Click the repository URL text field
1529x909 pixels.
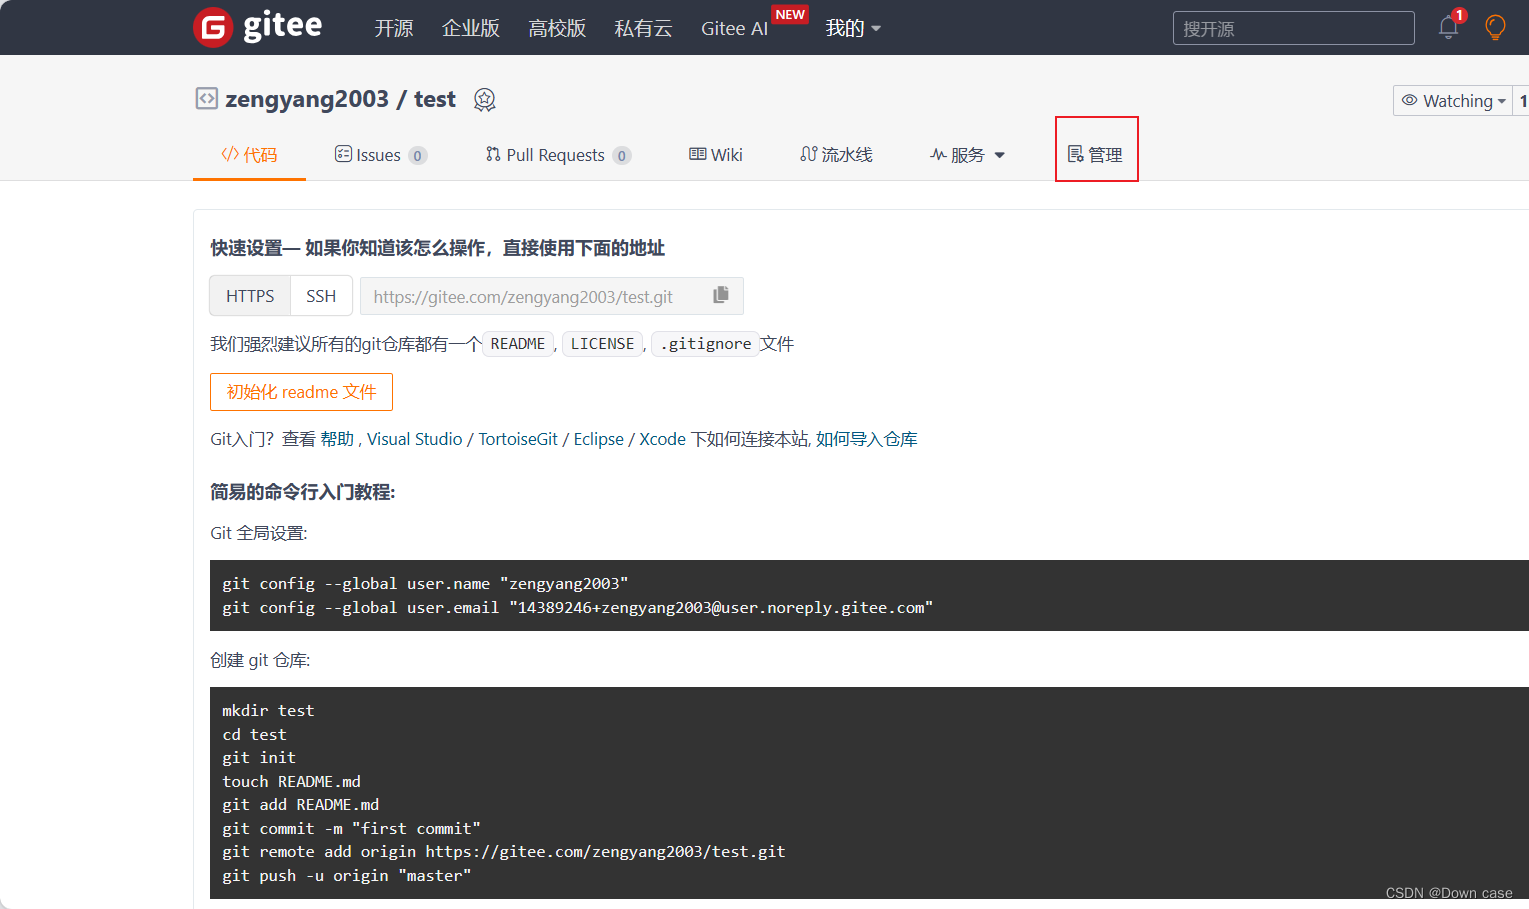[534, 296]
